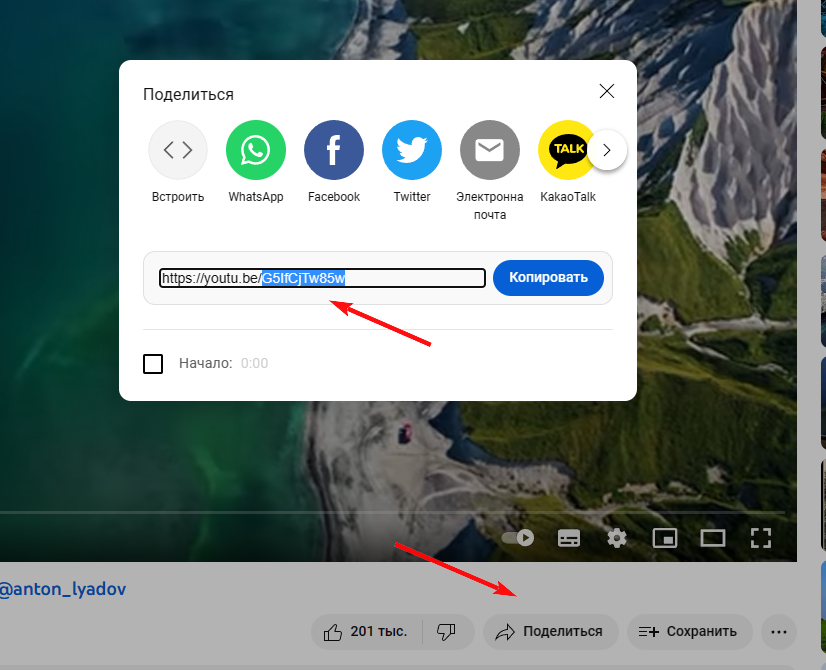Image resolution: width=826 pixels, height=670 pixels.
Task: Dislike the video with thumbs-down
Action: click(x=447, y=632)
